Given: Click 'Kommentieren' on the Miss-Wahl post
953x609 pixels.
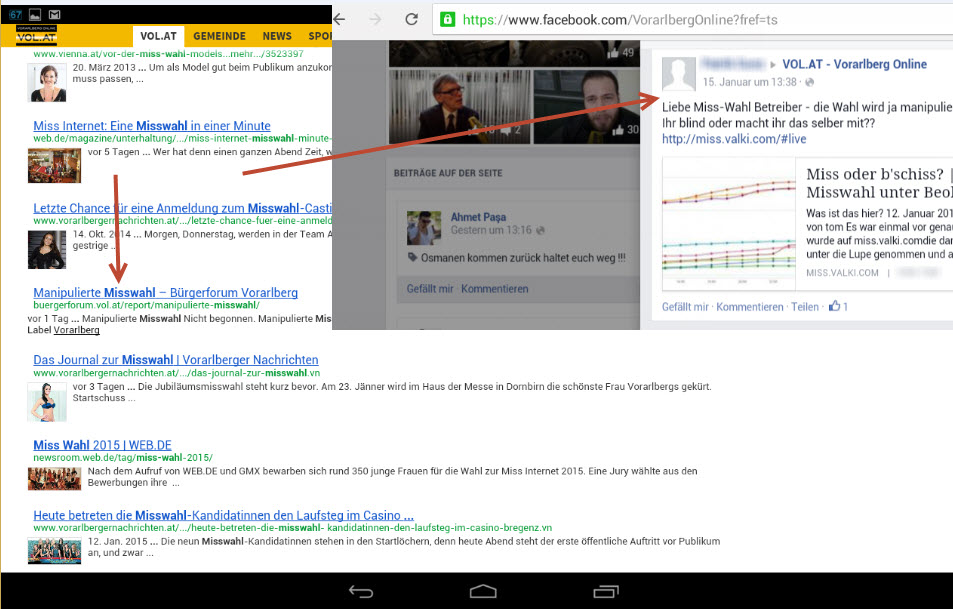Looking at the screenshot, I should click(749, 307).
